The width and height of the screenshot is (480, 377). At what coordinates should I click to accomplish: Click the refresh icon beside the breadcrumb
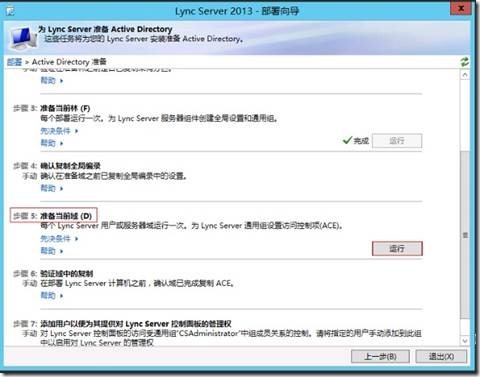coord(464,62)
